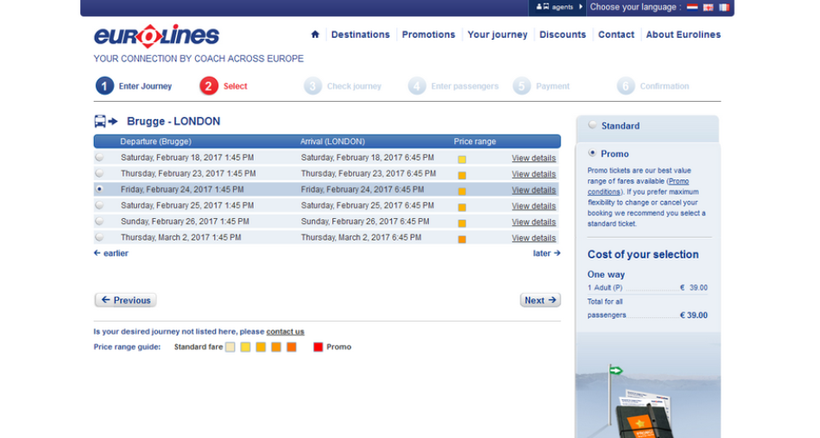Switch language via the French flag
The width and height of the screenshot is (820, 438).
pyautogui.click(x=724, y=7)
